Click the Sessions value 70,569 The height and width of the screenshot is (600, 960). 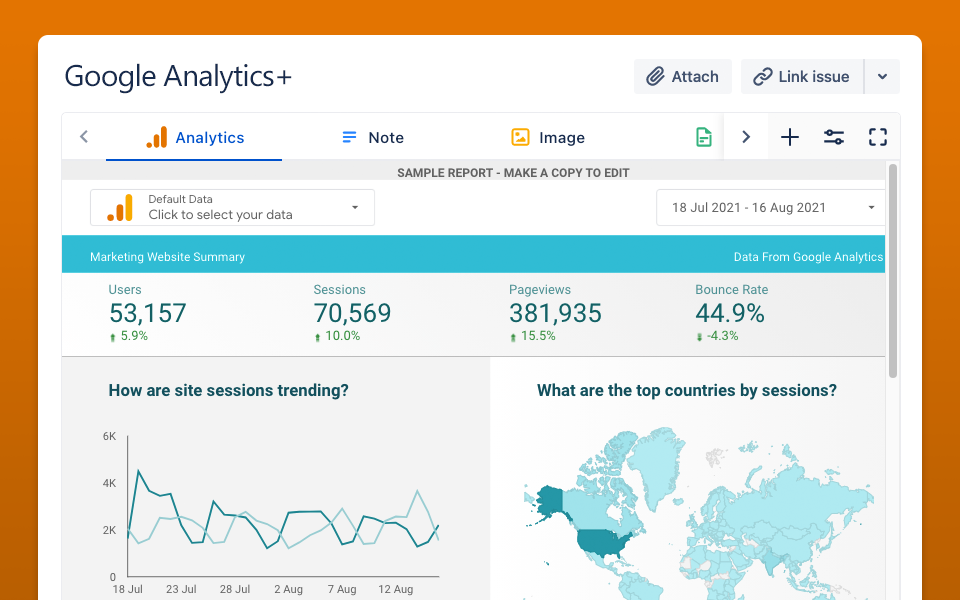click(x=352, y=313)
